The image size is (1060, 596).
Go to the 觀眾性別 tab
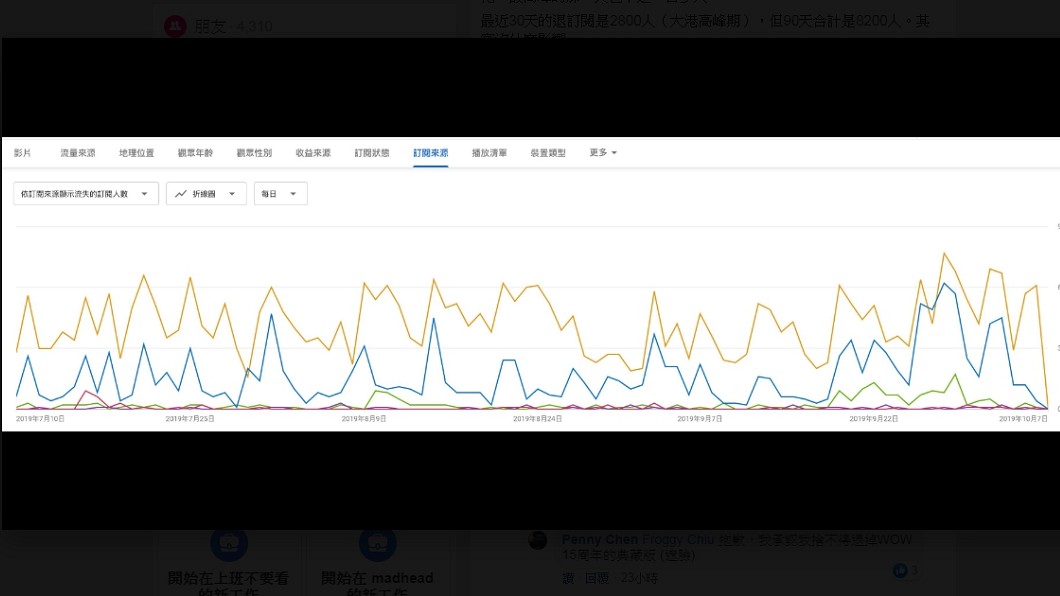[254, 153]
